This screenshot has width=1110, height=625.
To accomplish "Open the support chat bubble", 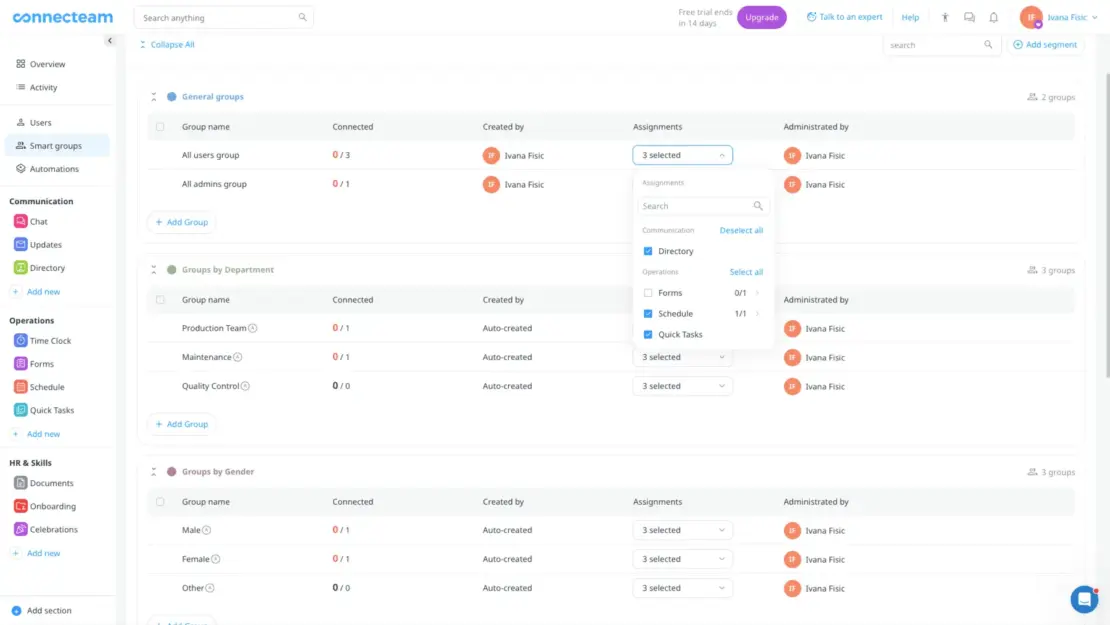I will (1084, 600).
